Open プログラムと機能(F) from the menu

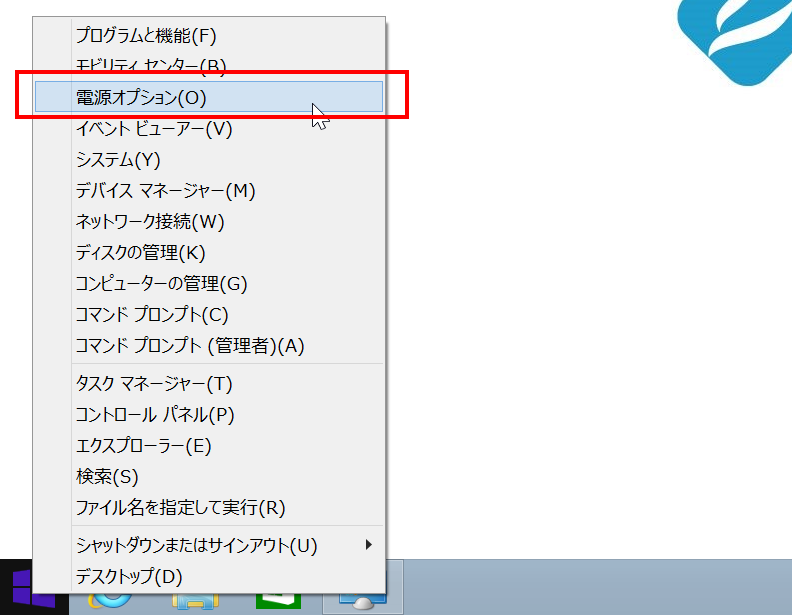(209, 35)
